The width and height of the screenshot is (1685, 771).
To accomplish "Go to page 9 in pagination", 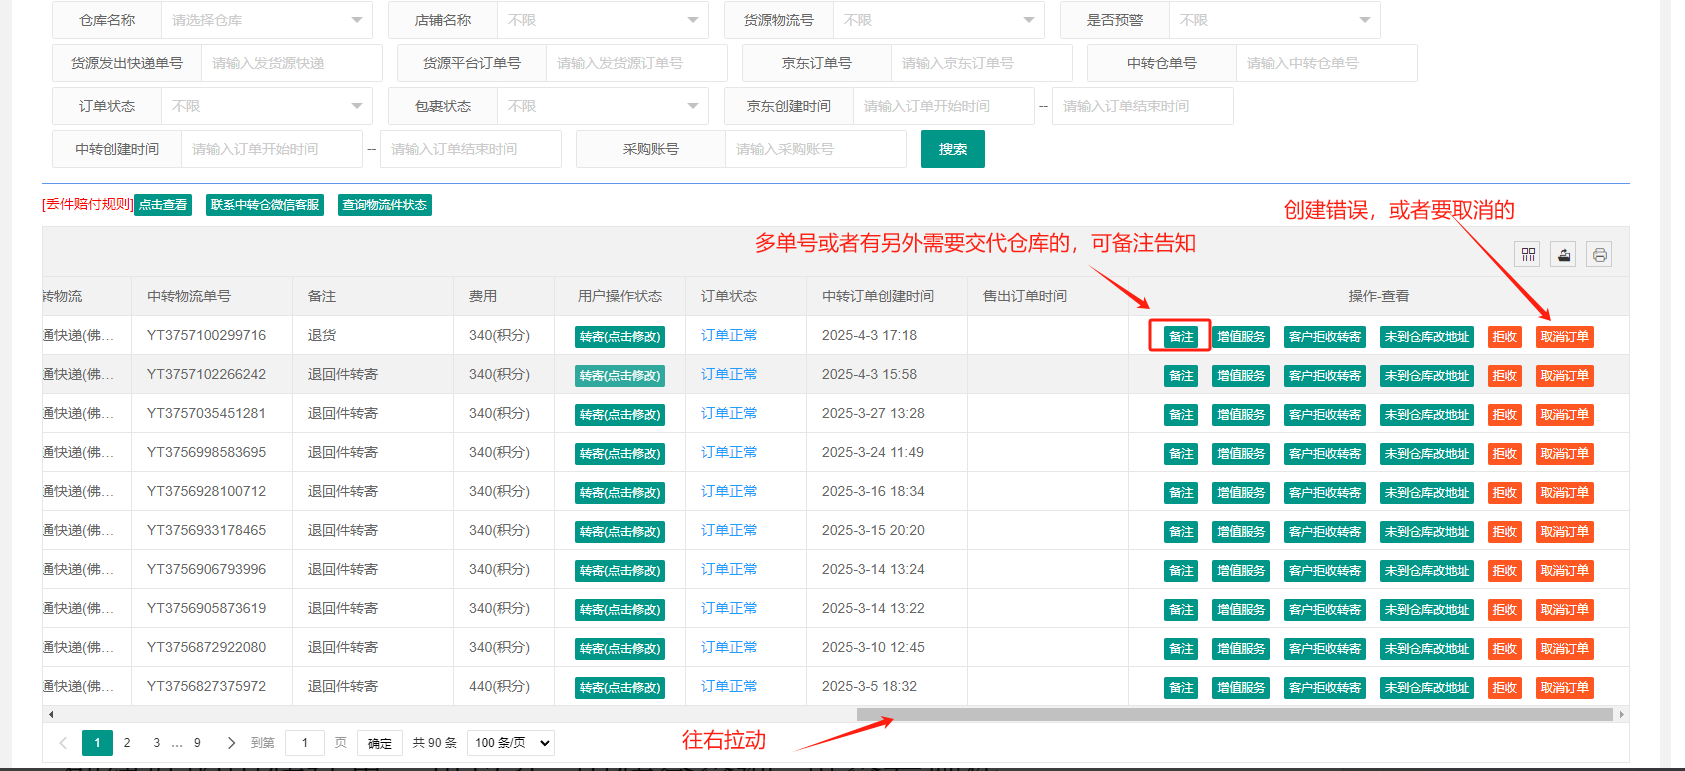I will 197,743.
